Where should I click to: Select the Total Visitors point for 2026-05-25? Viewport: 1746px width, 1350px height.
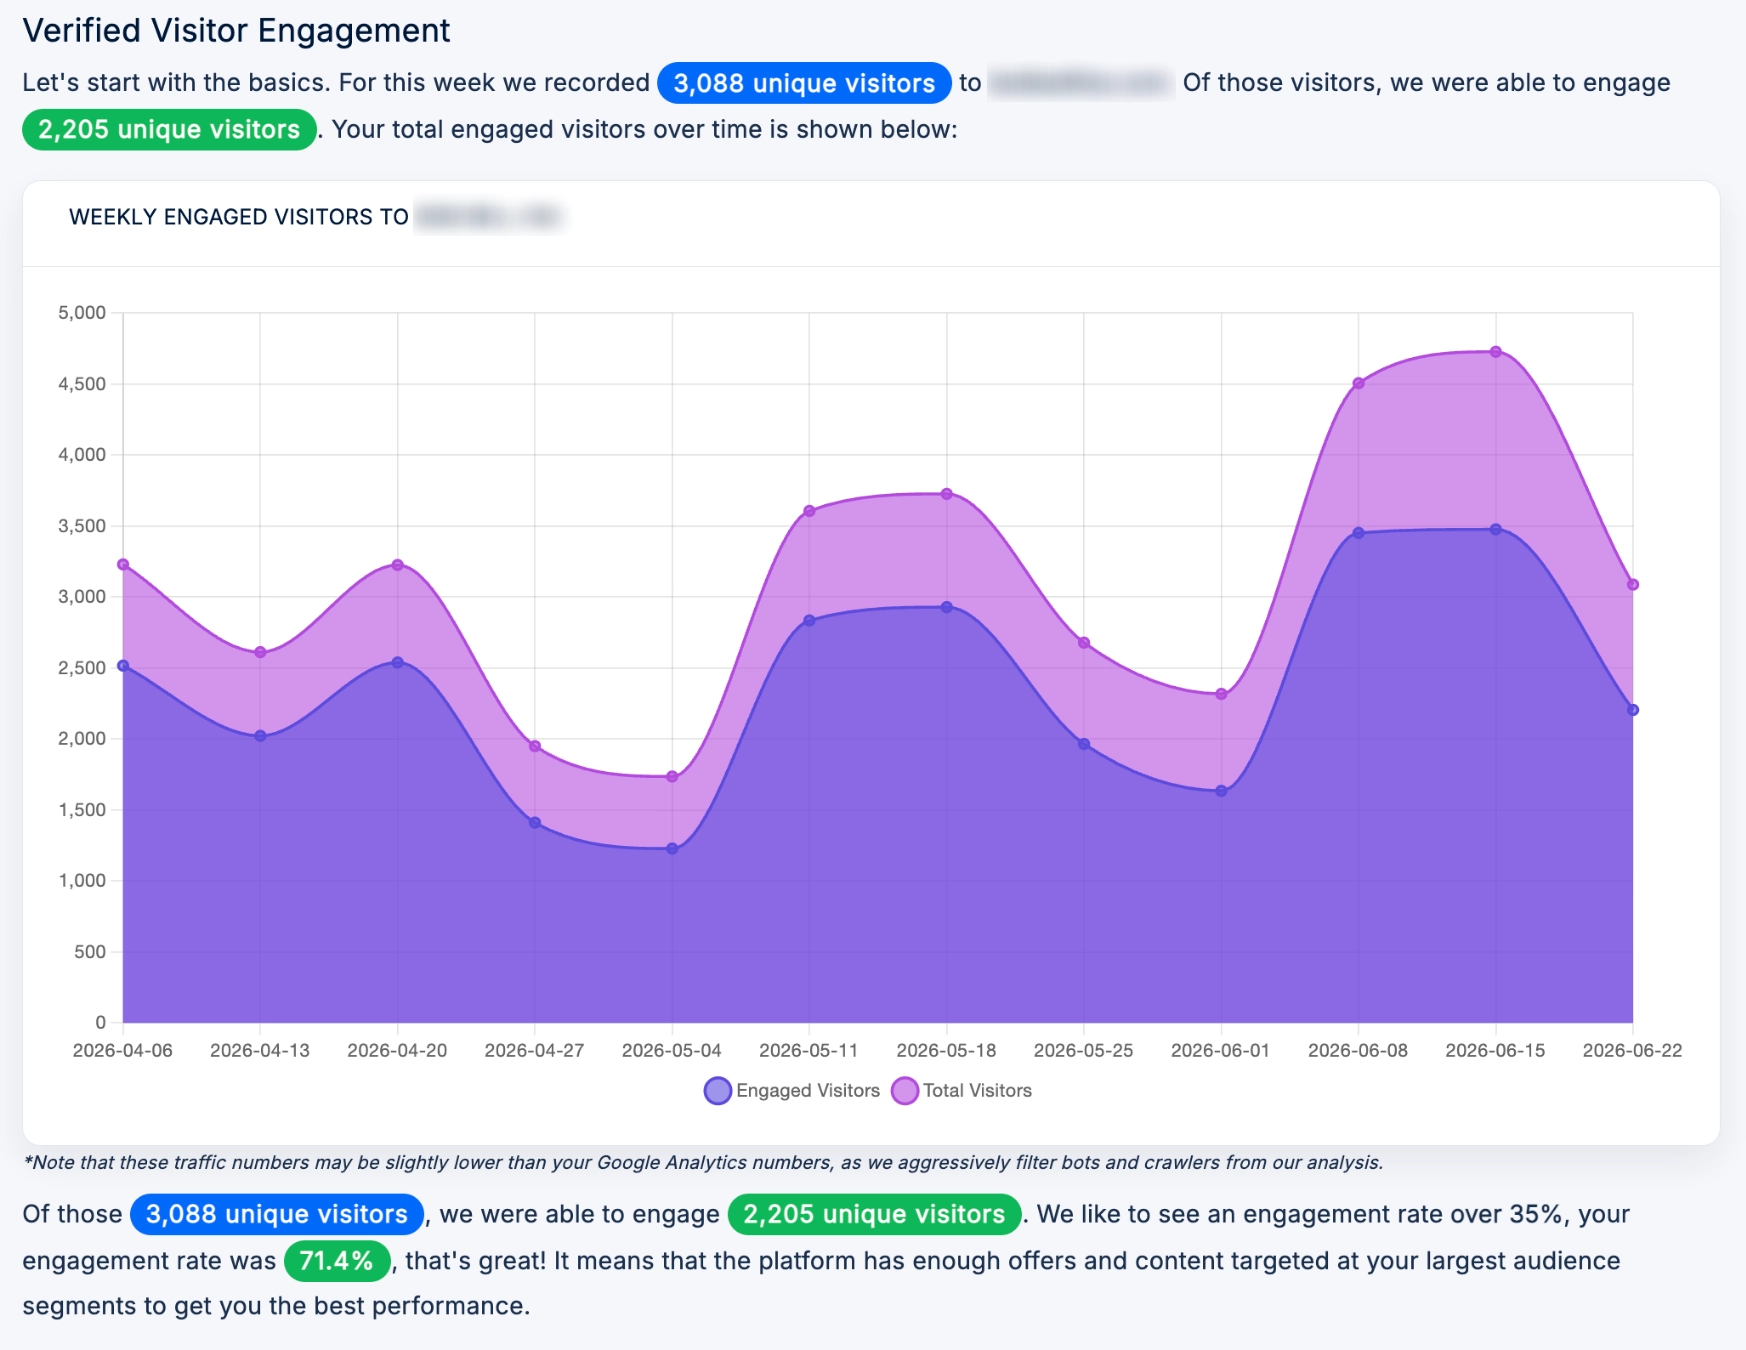[1084, 643]
